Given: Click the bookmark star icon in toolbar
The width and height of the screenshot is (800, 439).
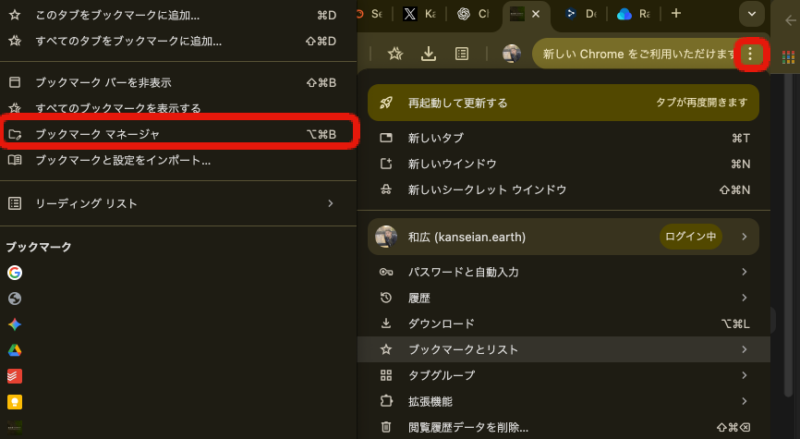Looking at the screenshot, I should coord(394,54).
